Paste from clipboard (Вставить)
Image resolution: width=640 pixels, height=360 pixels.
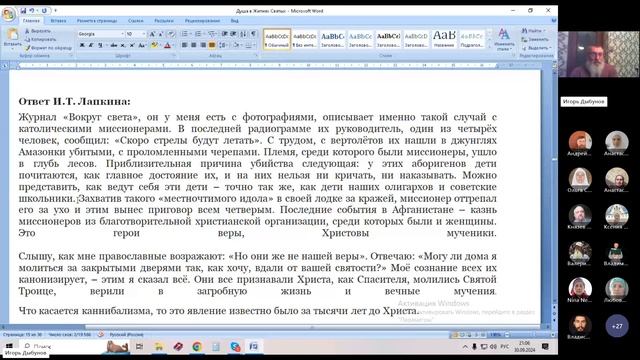click(12, 38)
